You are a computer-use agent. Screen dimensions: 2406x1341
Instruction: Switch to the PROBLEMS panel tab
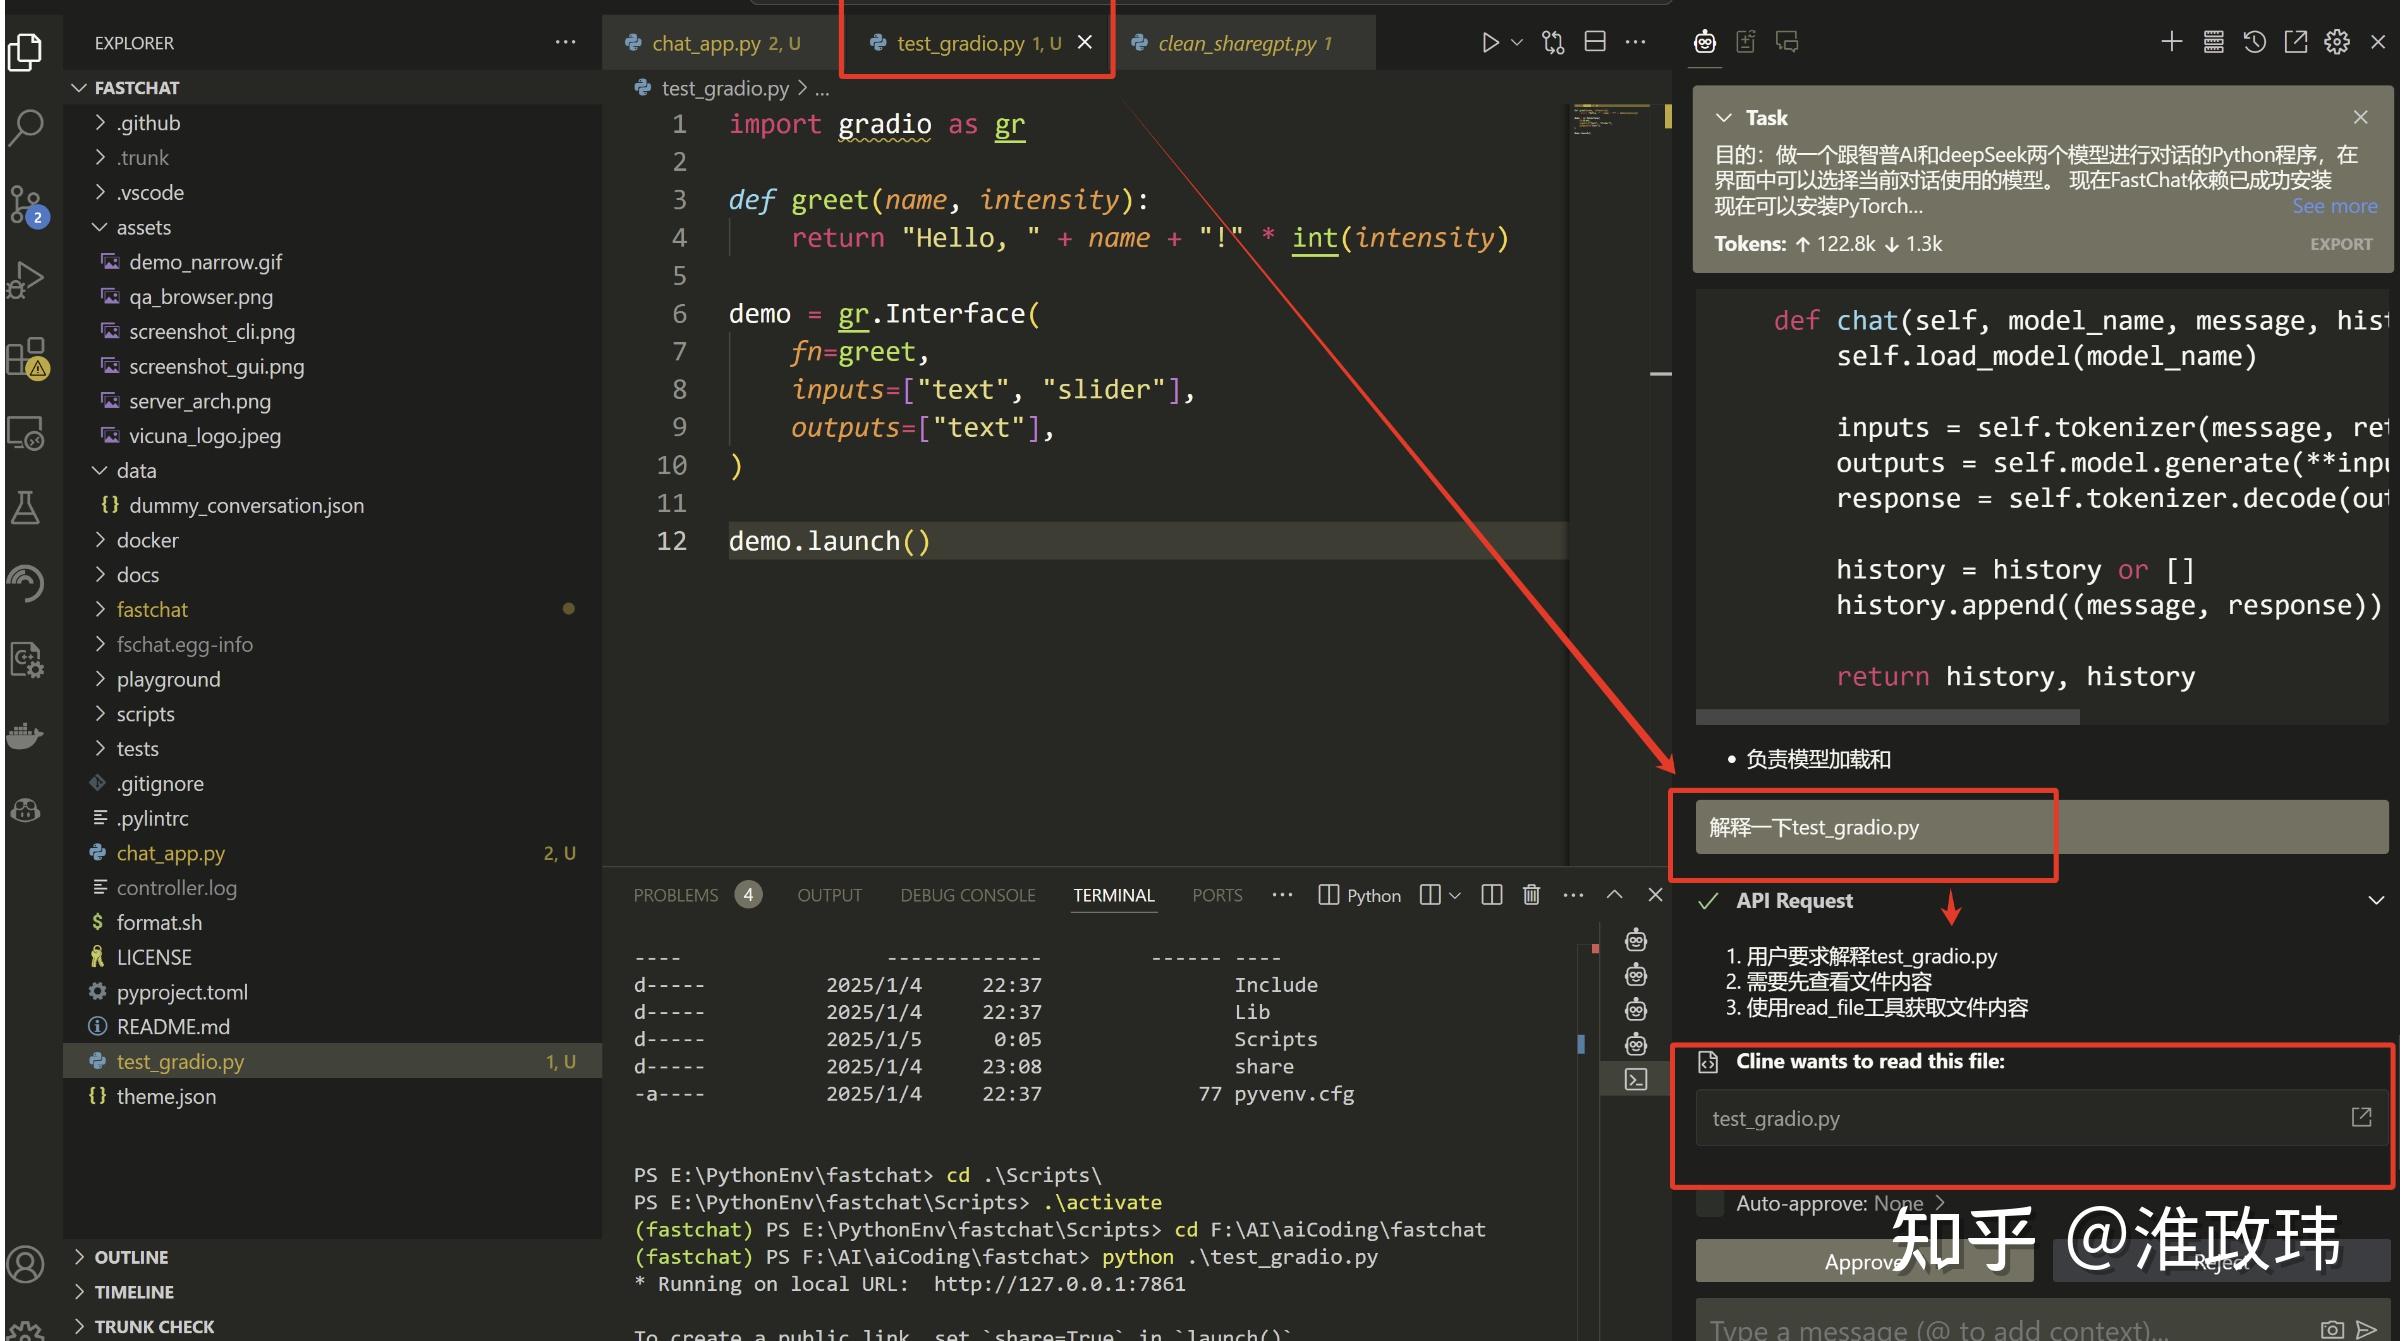[x=676, y=894]
